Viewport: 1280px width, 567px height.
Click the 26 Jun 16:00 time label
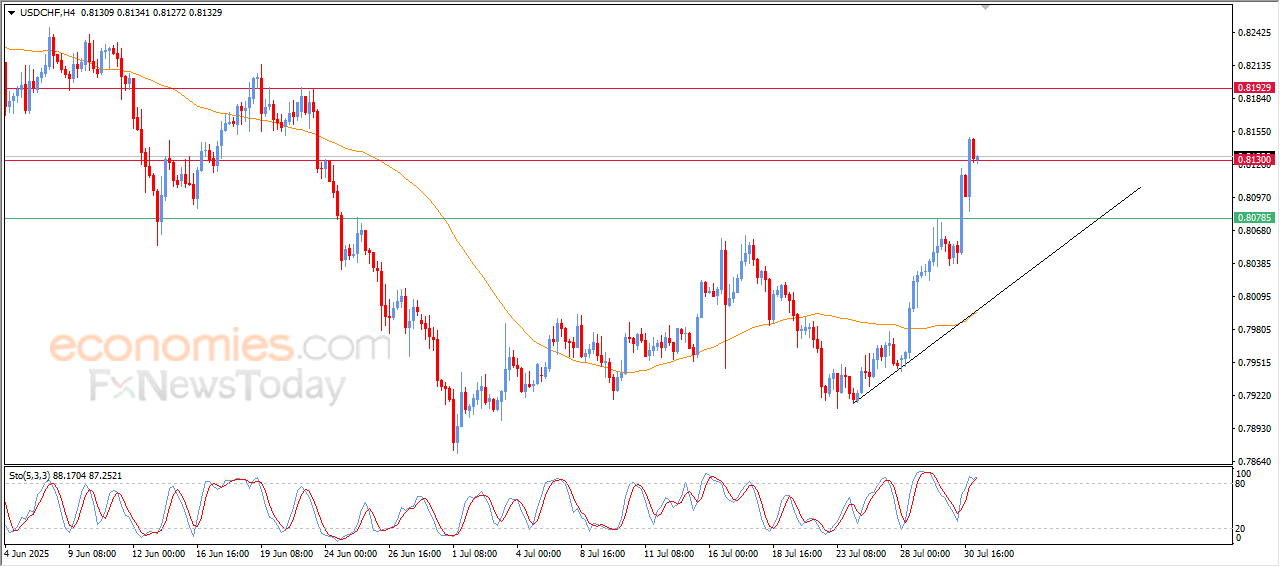click(x=415, y=552)
